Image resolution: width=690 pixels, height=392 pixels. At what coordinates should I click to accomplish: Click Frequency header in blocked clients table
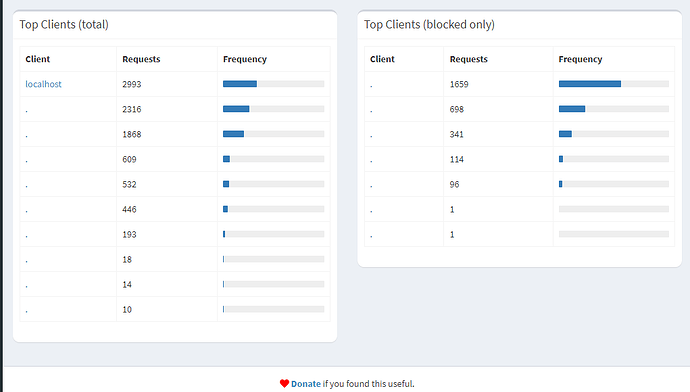tap(580, 59)
